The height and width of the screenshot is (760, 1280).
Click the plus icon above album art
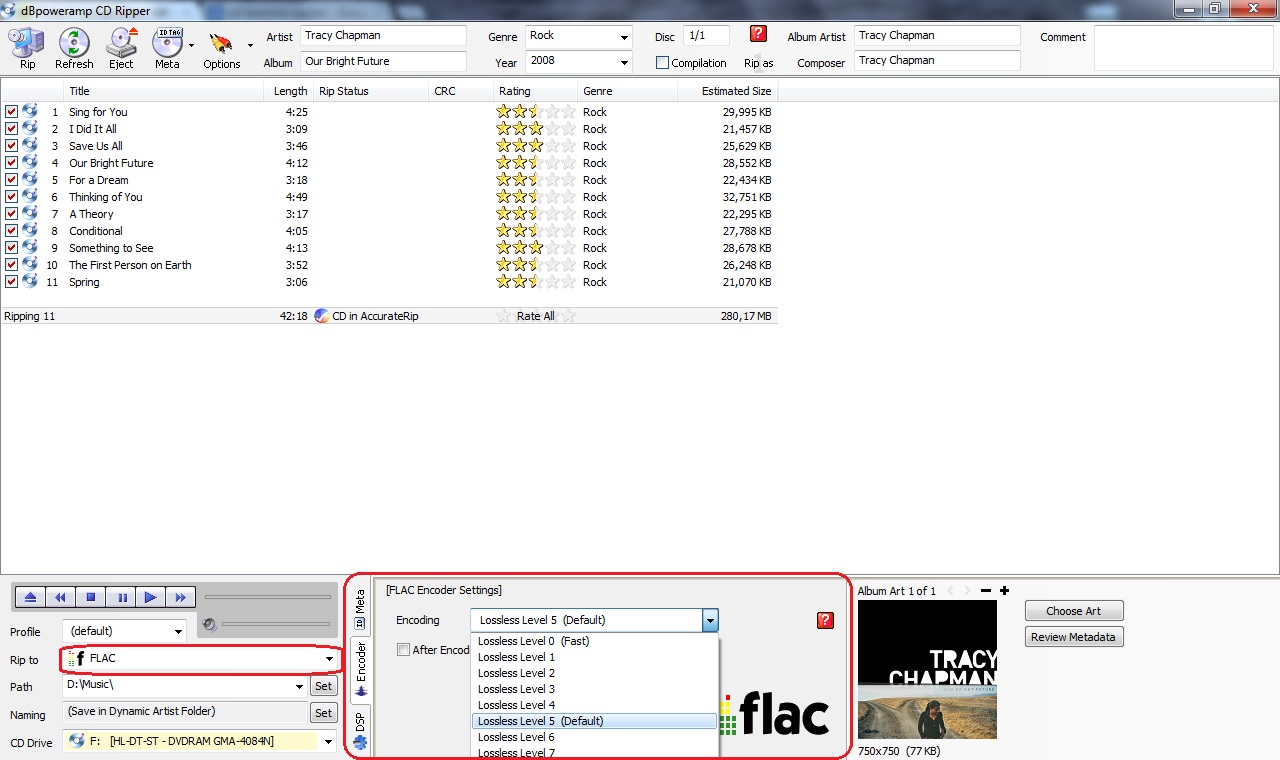pyautogui.click(x=1004, y=591)
